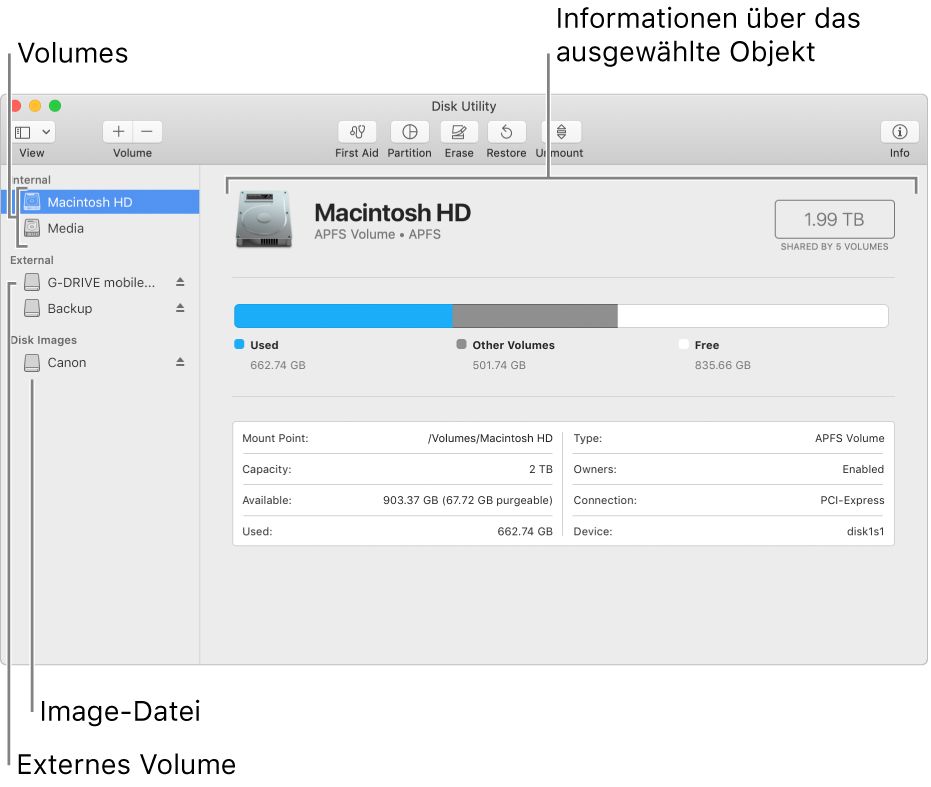The height and width of the screenshot is (787, 931).
Task: Select the Media volume
Action: click(100, 228)
